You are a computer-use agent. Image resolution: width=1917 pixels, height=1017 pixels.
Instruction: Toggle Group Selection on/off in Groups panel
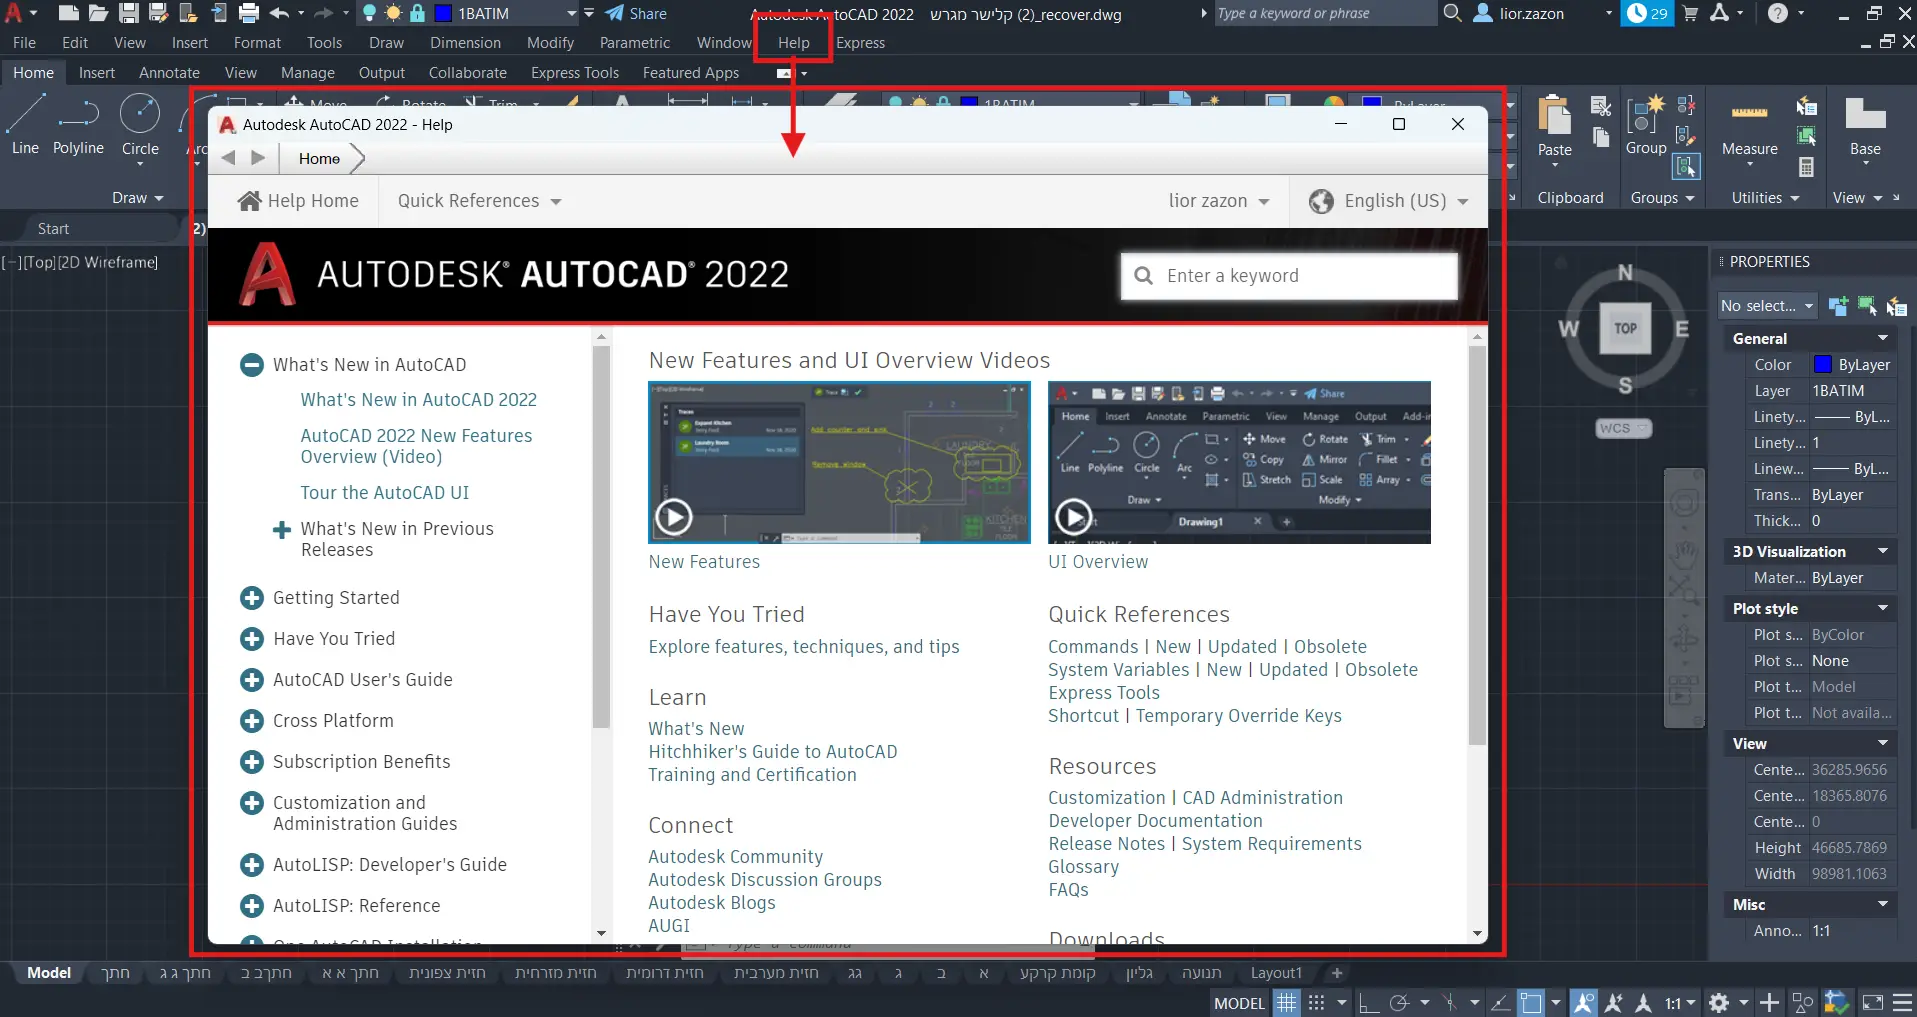click(x=1686, y=167)
